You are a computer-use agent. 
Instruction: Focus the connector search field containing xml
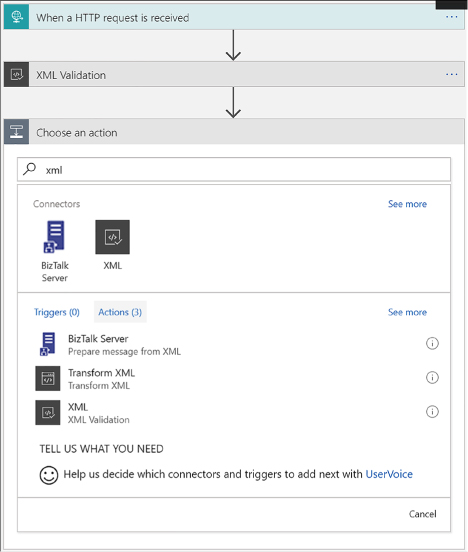pyautogui.click(x=234, y=170)
